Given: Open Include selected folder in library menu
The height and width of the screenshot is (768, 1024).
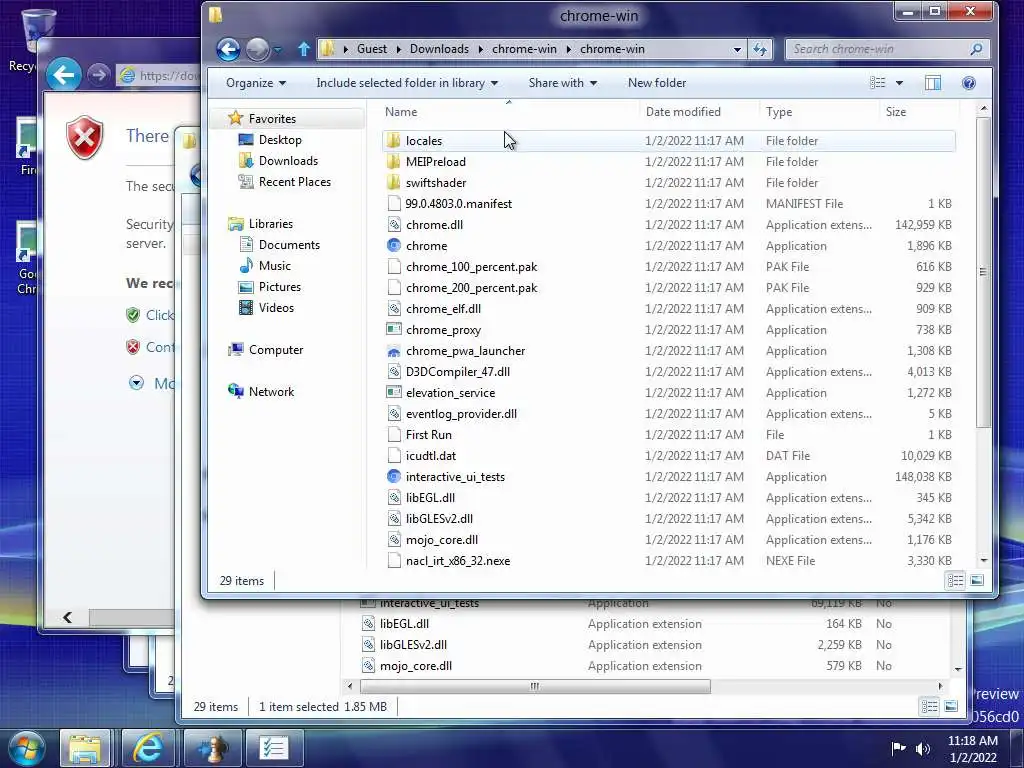Looking at the screenshot, I should (407, 83).
